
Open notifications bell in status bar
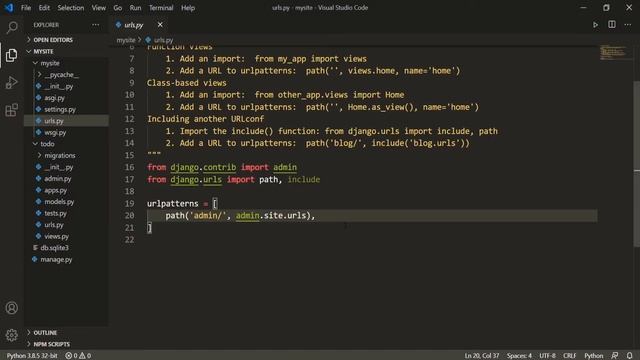pyautogui.click(x=629, y=356)
